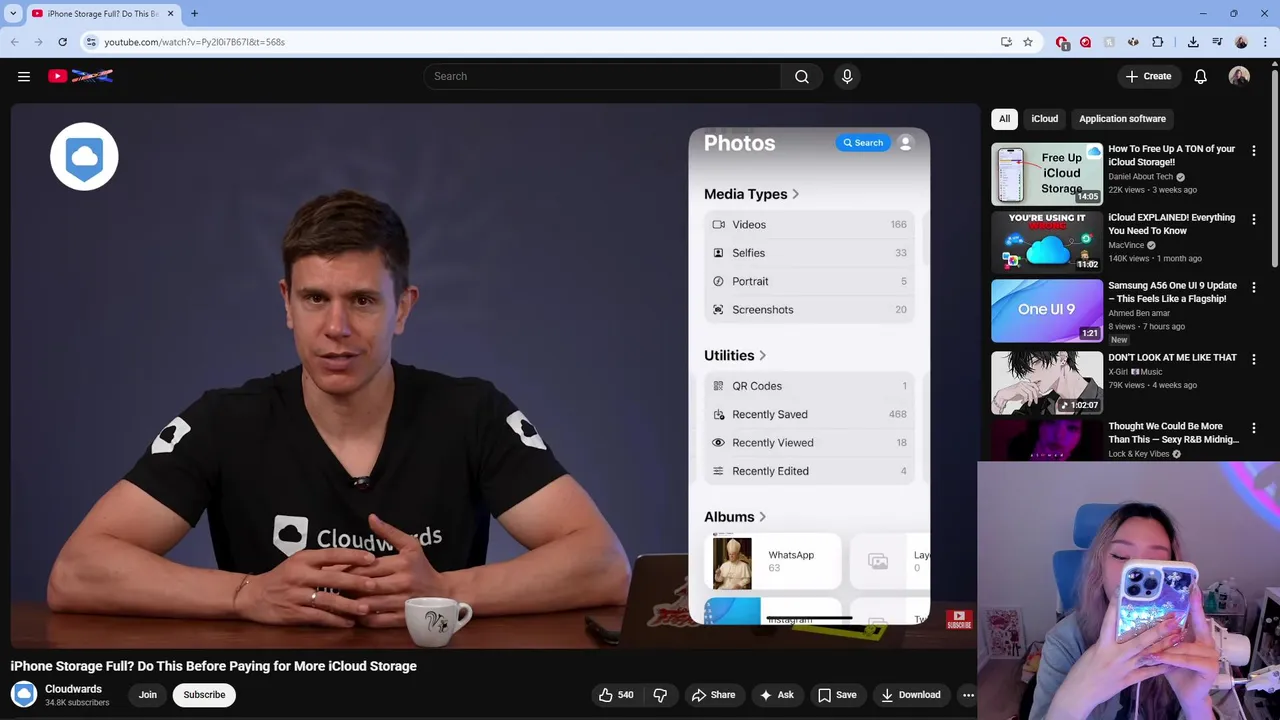Image resolution: width=1280 pixels, height=720 pixels.
Task: Click the Download button
Action: point(911,695)
